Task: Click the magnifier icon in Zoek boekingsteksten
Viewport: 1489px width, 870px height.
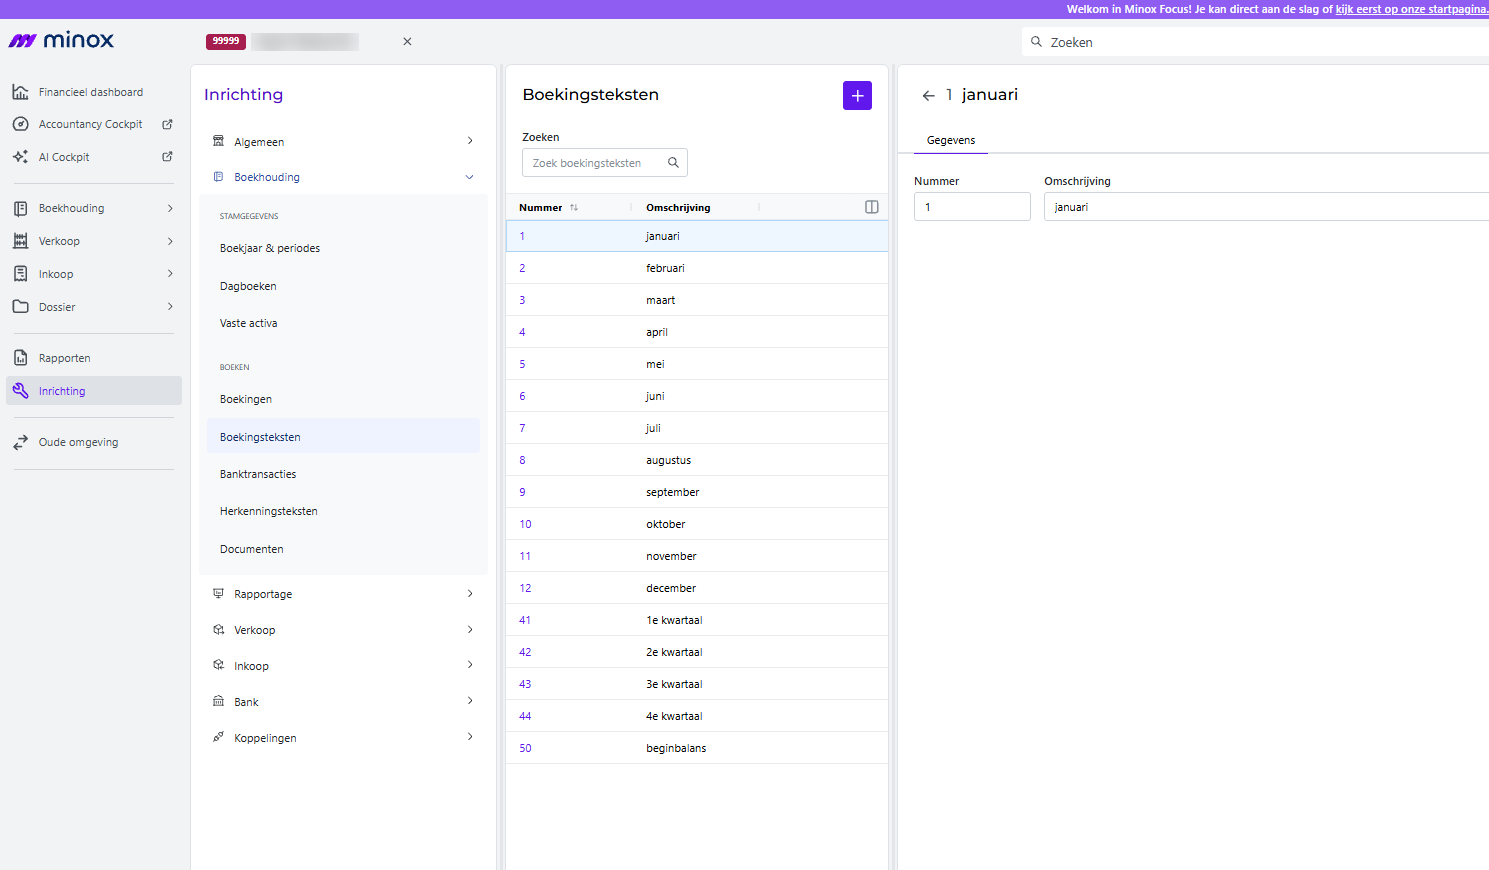Action: 673,163
